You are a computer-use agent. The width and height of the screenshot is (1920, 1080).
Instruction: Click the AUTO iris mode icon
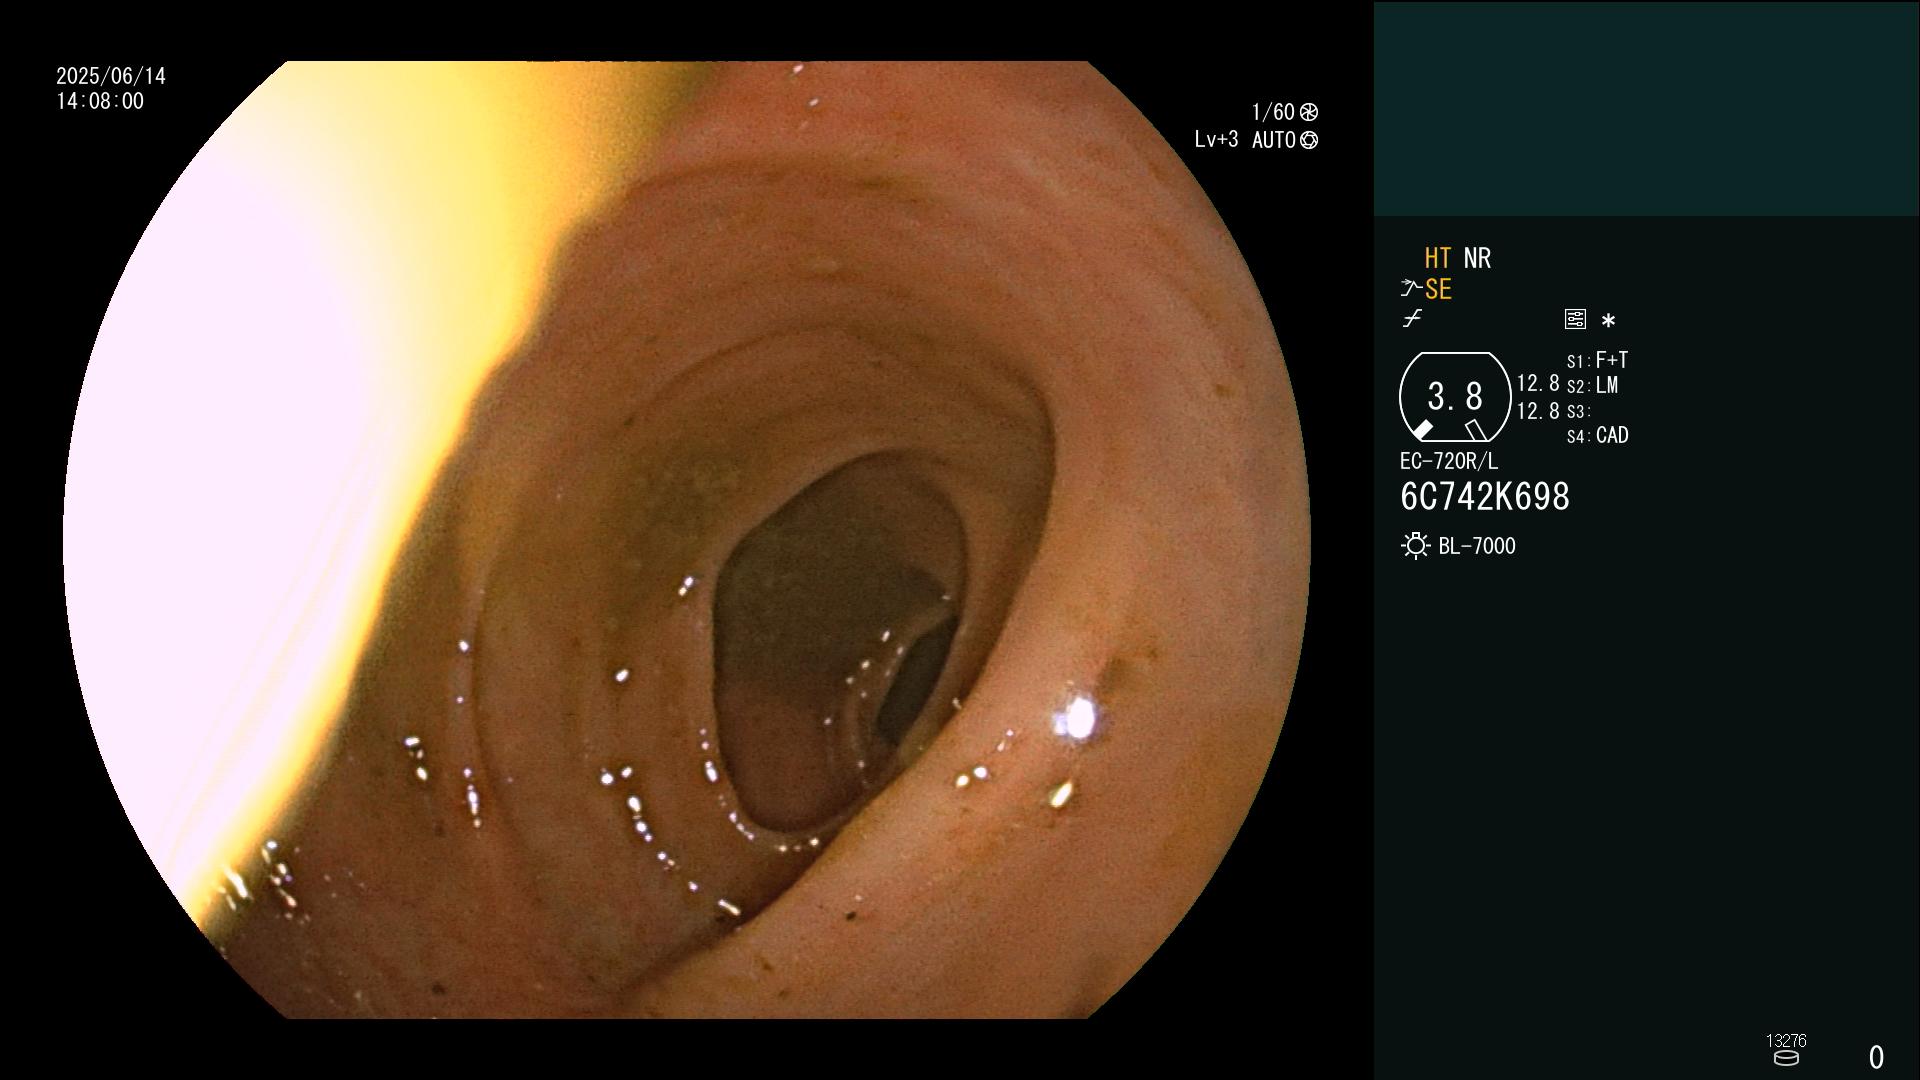pos(1309,141)
